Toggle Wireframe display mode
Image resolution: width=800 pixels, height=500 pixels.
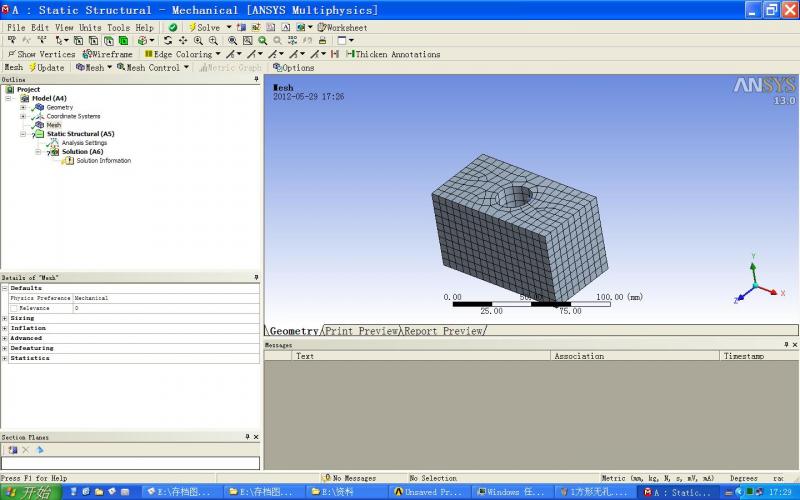point(108,54)
